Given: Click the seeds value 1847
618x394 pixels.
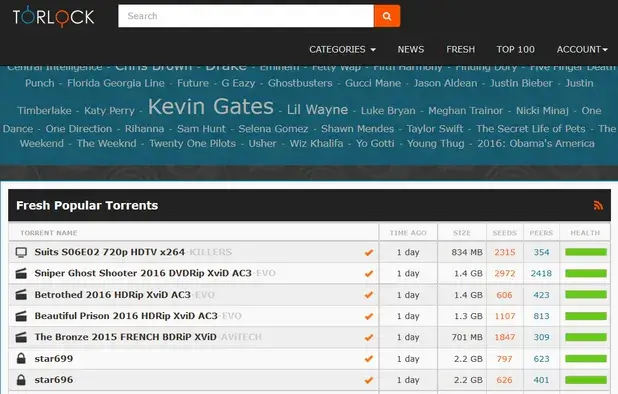Looking at the screenshot, I should (x=505, y=337).
